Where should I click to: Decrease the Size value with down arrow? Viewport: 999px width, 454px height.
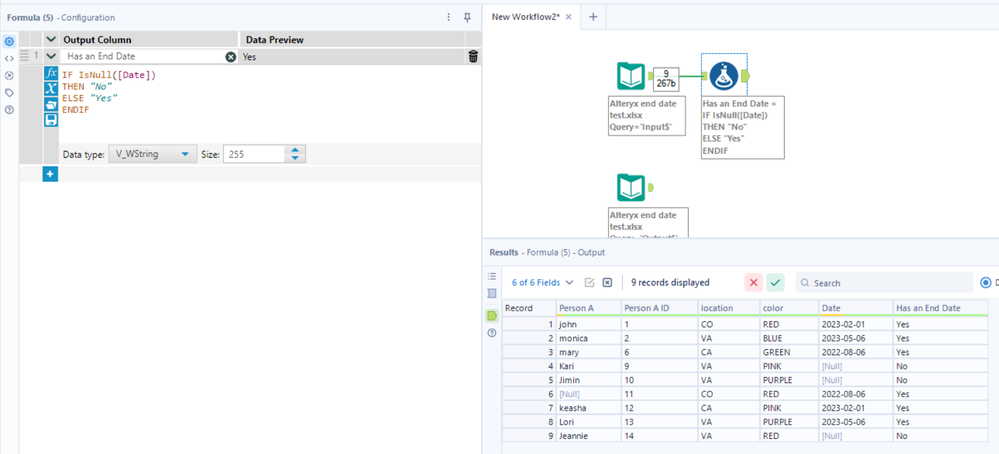click(295, 158)
